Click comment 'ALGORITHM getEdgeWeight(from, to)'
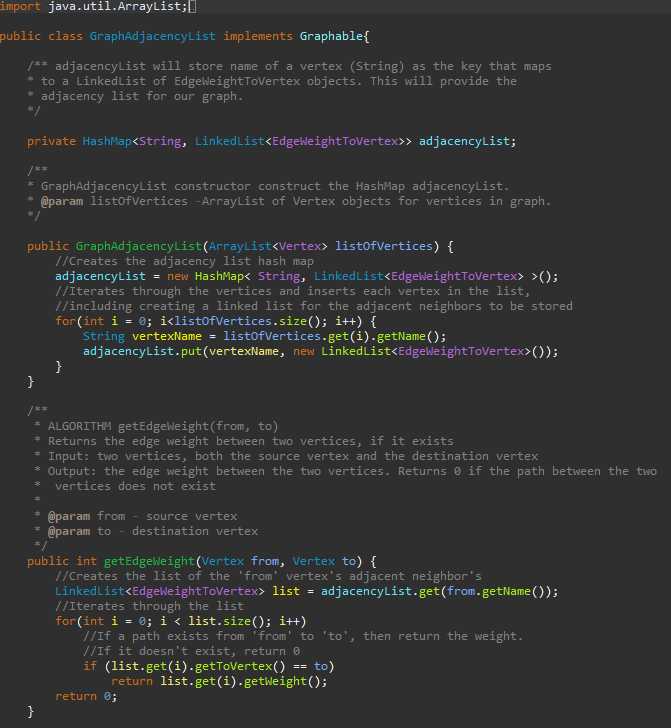Image resolution: width=671 pixels, height=728 pixels. click(163, 426)
